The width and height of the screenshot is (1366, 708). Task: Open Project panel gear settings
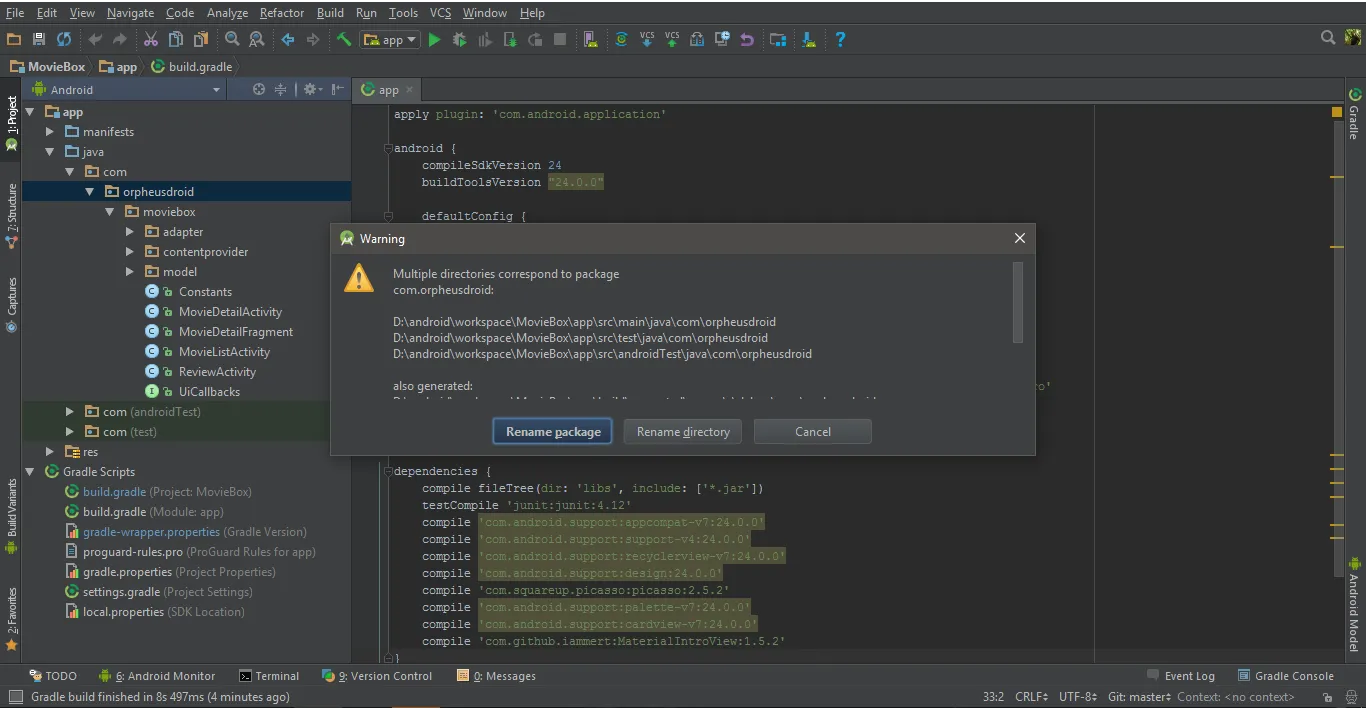click(312, 89)
